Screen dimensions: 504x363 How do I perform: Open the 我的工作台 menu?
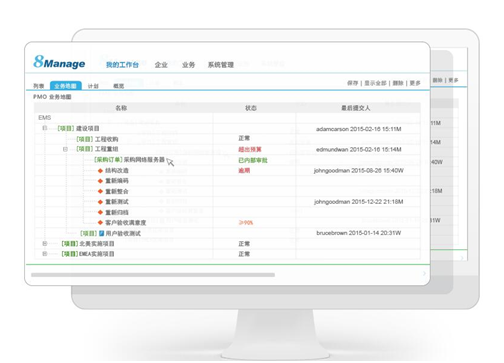tap(122, 65)
